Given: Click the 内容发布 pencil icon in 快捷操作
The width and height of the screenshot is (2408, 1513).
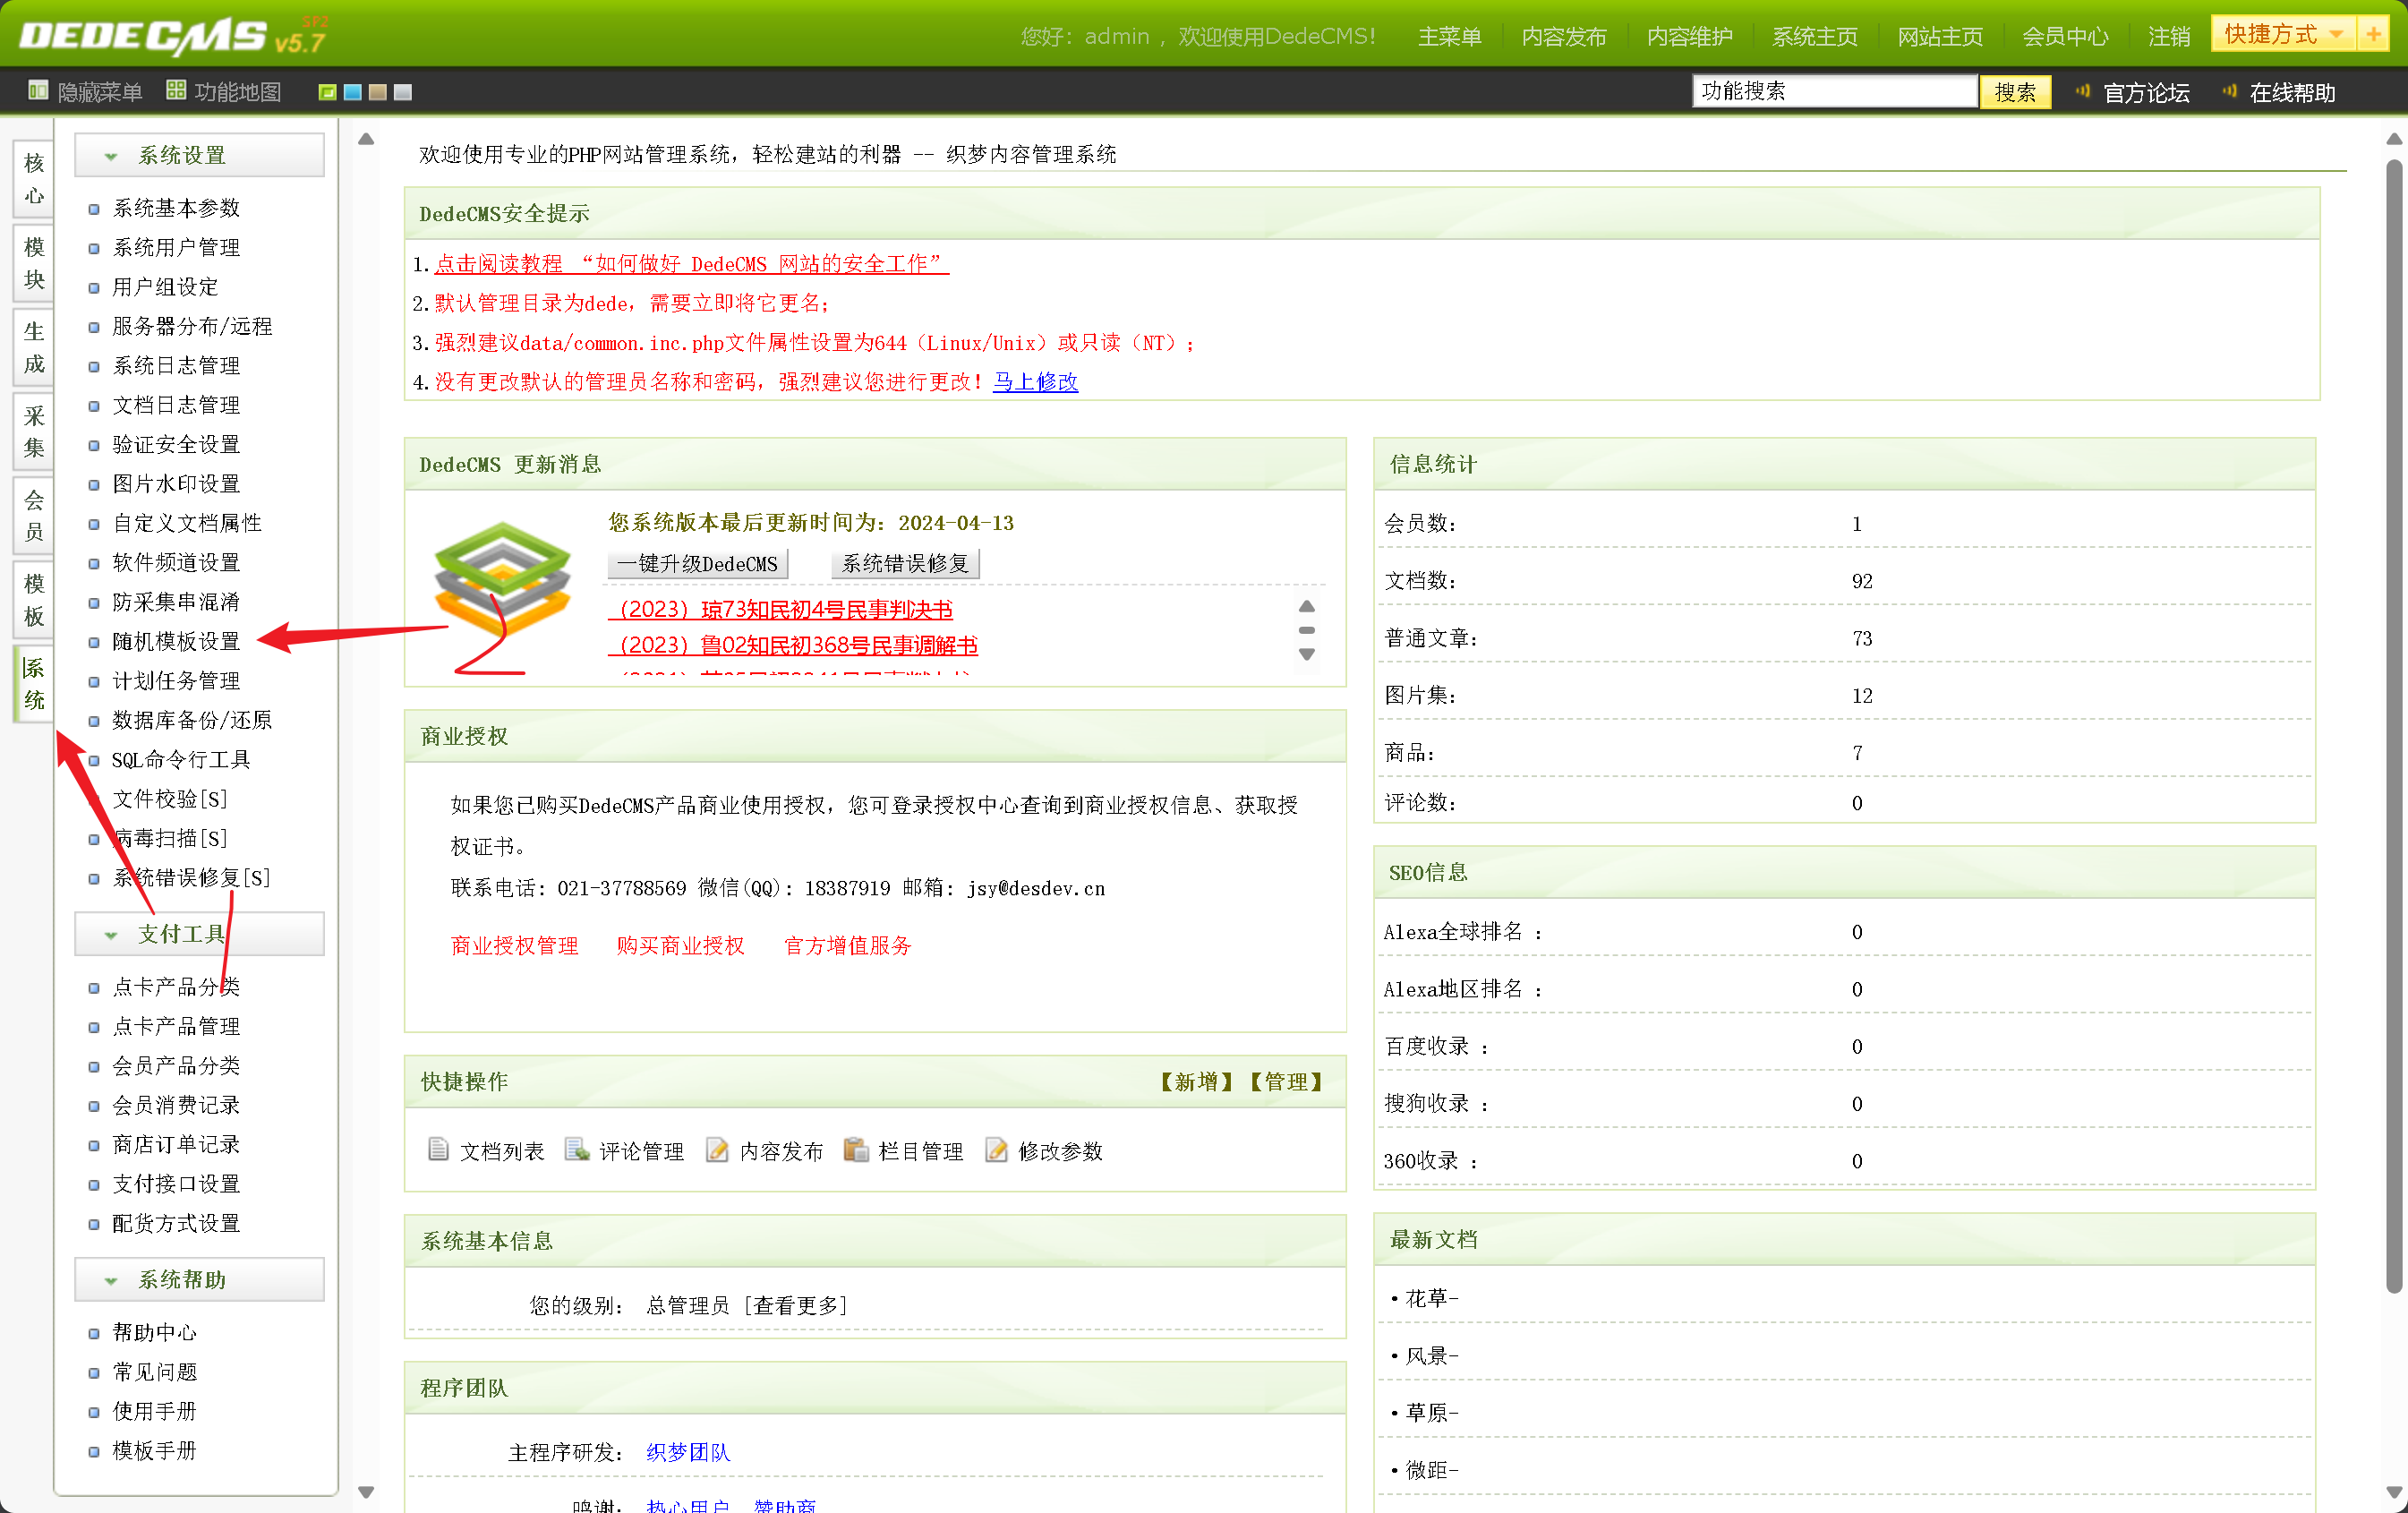Looking at the screenshot, I should point(717,1150).
